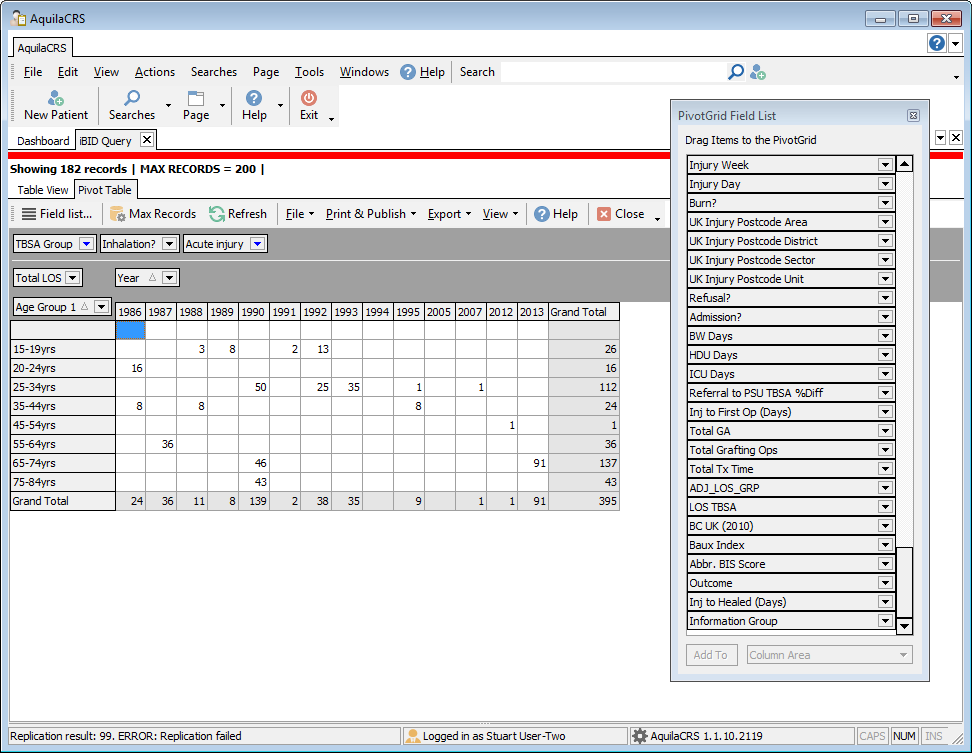The image size is (972, 753).
Task: Open the Column Area combo box
Action: [x=828, y=654]
